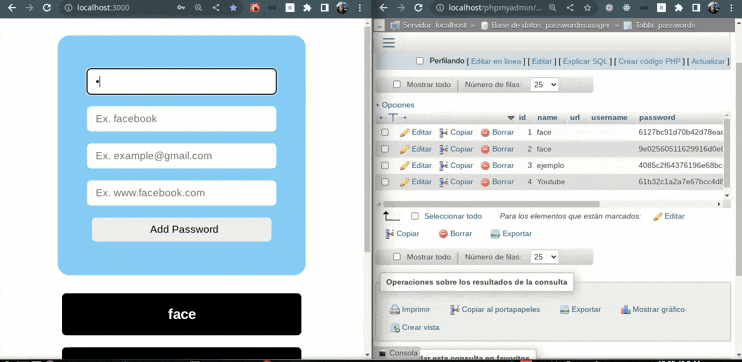This screenshot has width=742, height=362.
Task: Click the horizontal scrollbar under the results table
Action: 491,204
